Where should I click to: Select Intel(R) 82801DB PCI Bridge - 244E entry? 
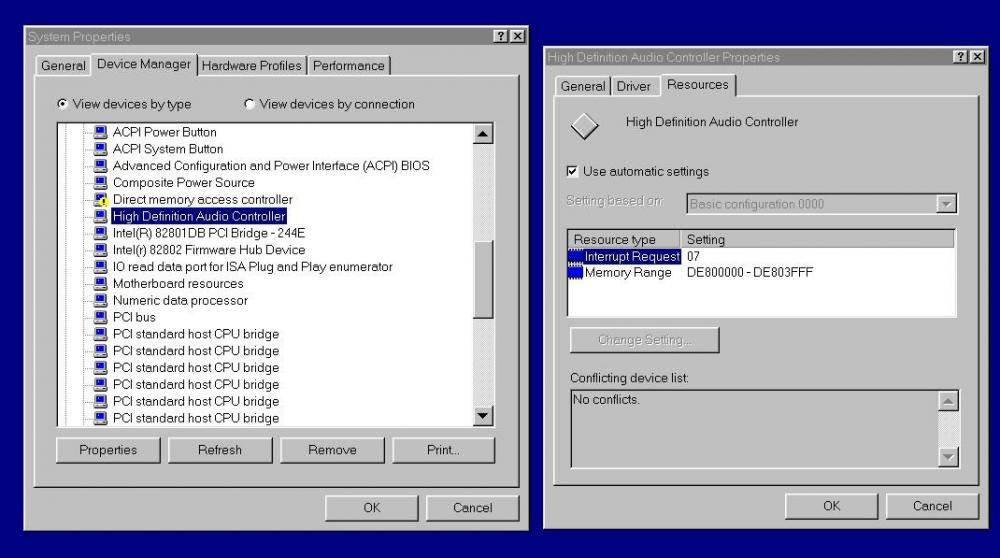click(209, 233)
